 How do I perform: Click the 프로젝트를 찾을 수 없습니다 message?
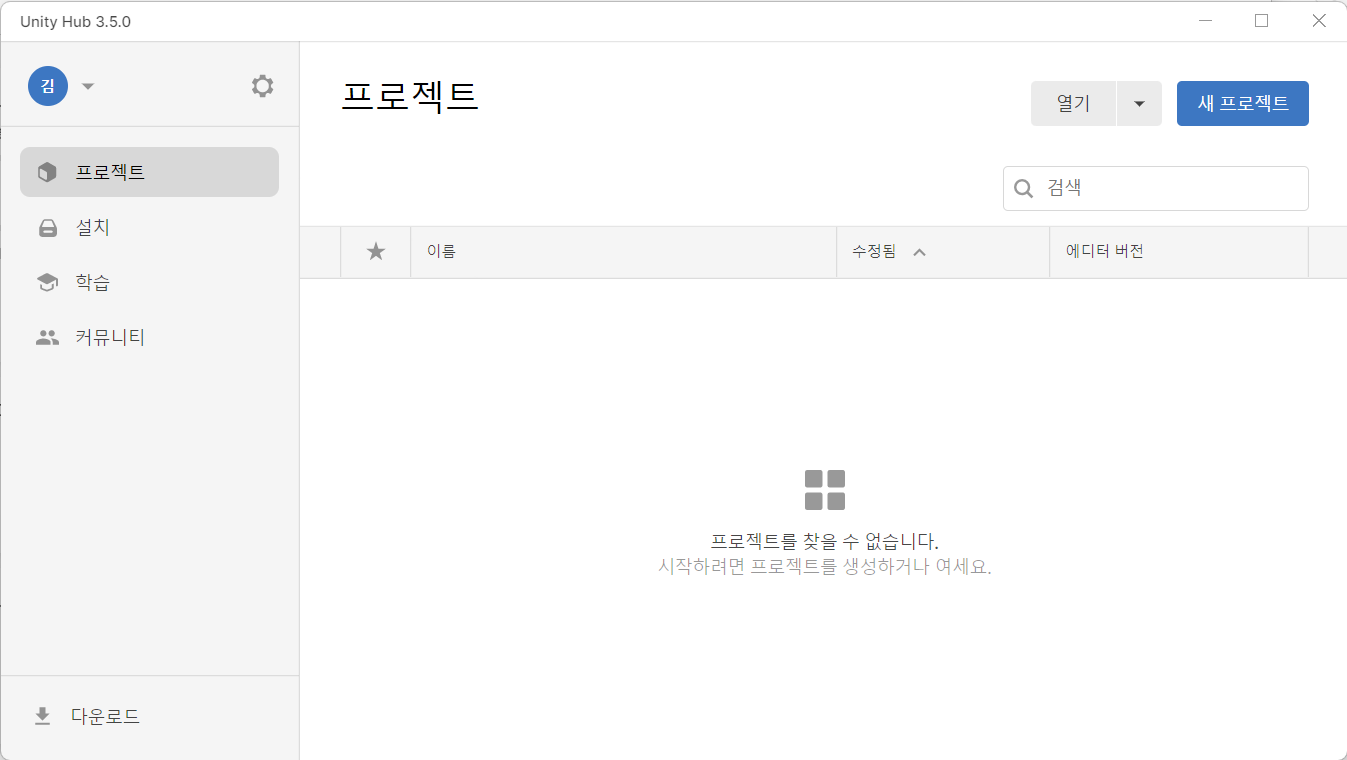tap(825, 542)
